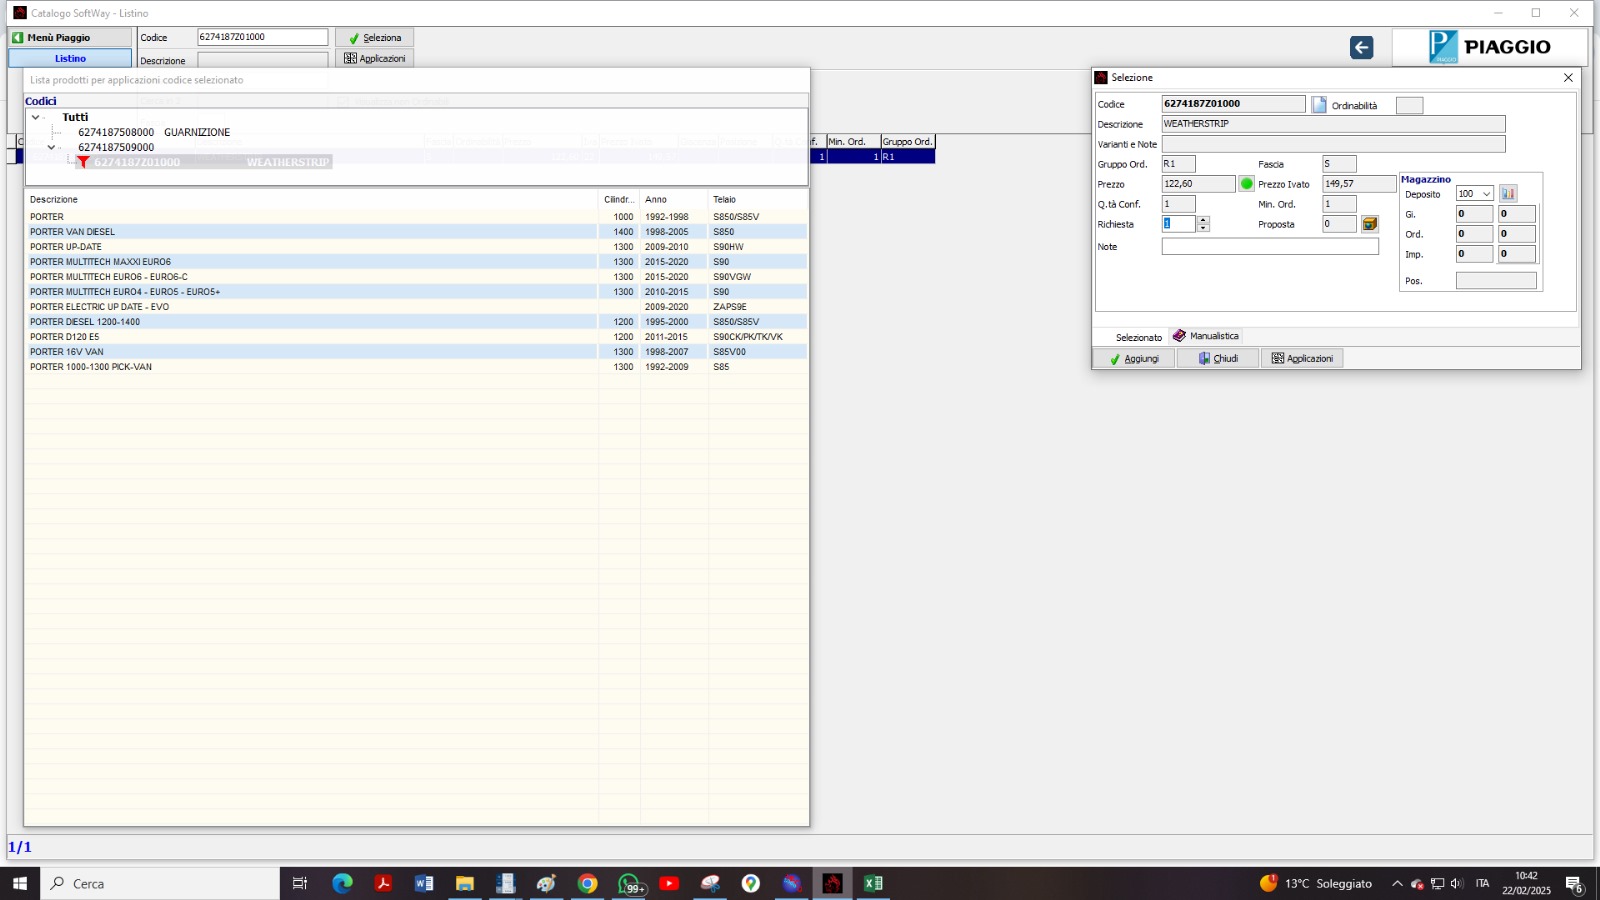1600x900 pixels.
Task: Open Excel from the Windows taskbar
Action: tap(873, 883)
